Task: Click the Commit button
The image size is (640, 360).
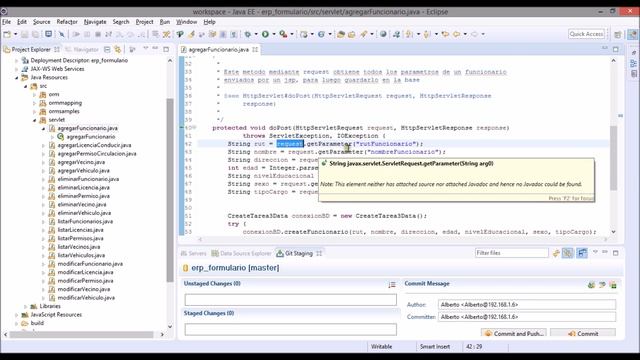Action: [x=583, y=333]
